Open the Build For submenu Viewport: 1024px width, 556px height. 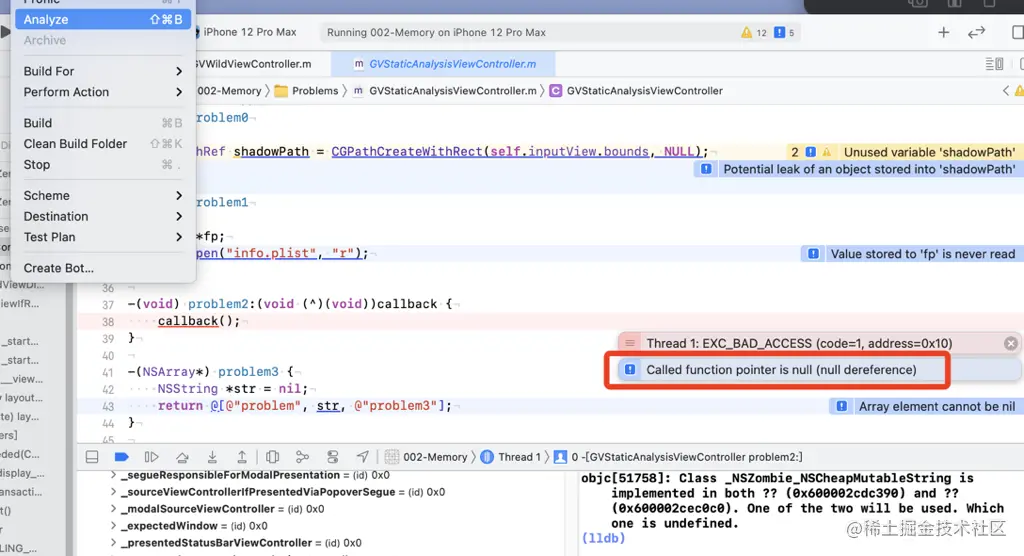coord(103,71)
